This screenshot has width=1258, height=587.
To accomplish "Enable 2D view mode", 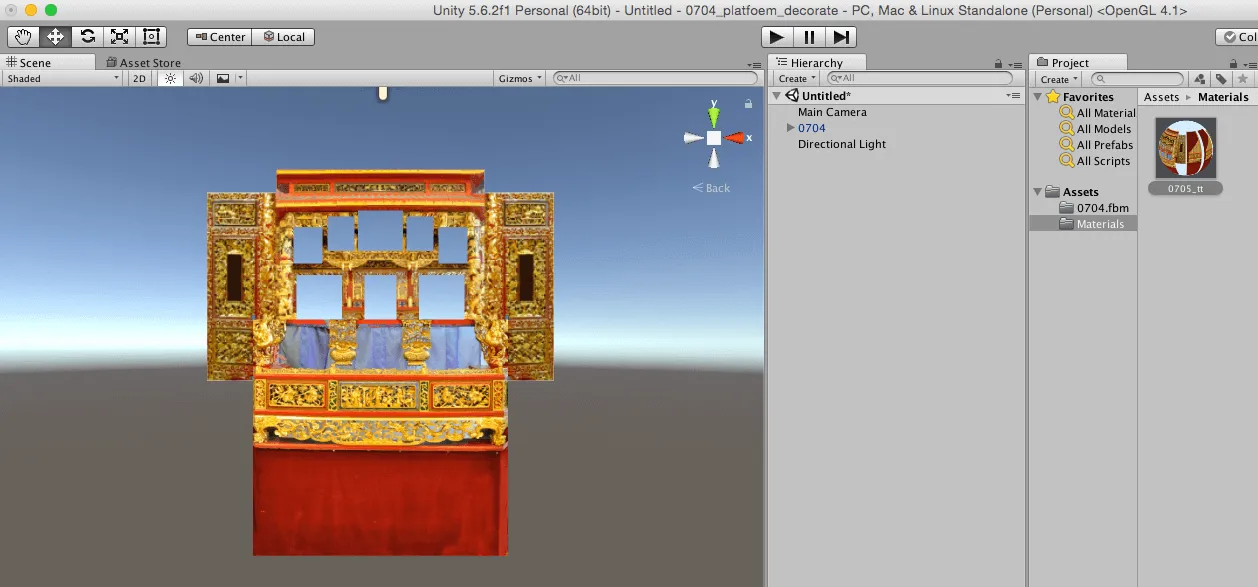I will 139,78.
